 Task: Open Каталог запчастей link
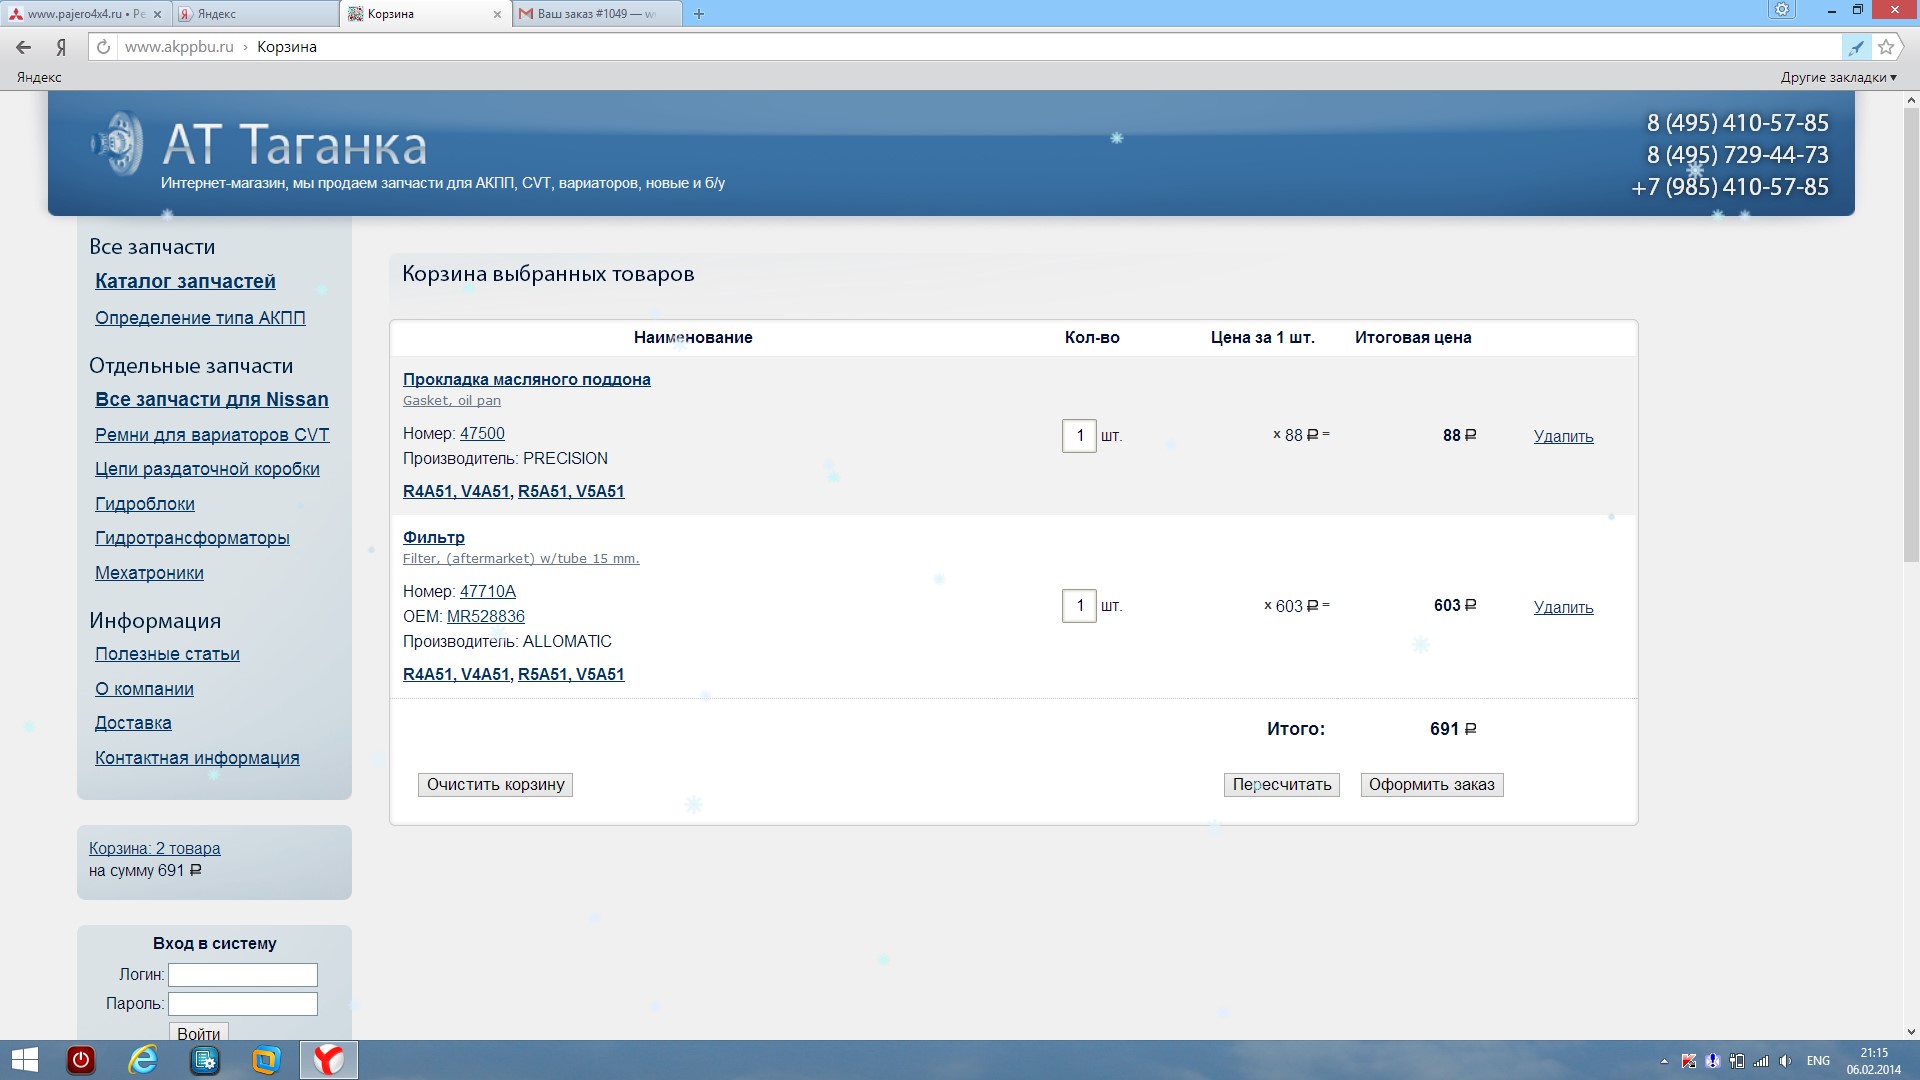(x=185, y=282)
